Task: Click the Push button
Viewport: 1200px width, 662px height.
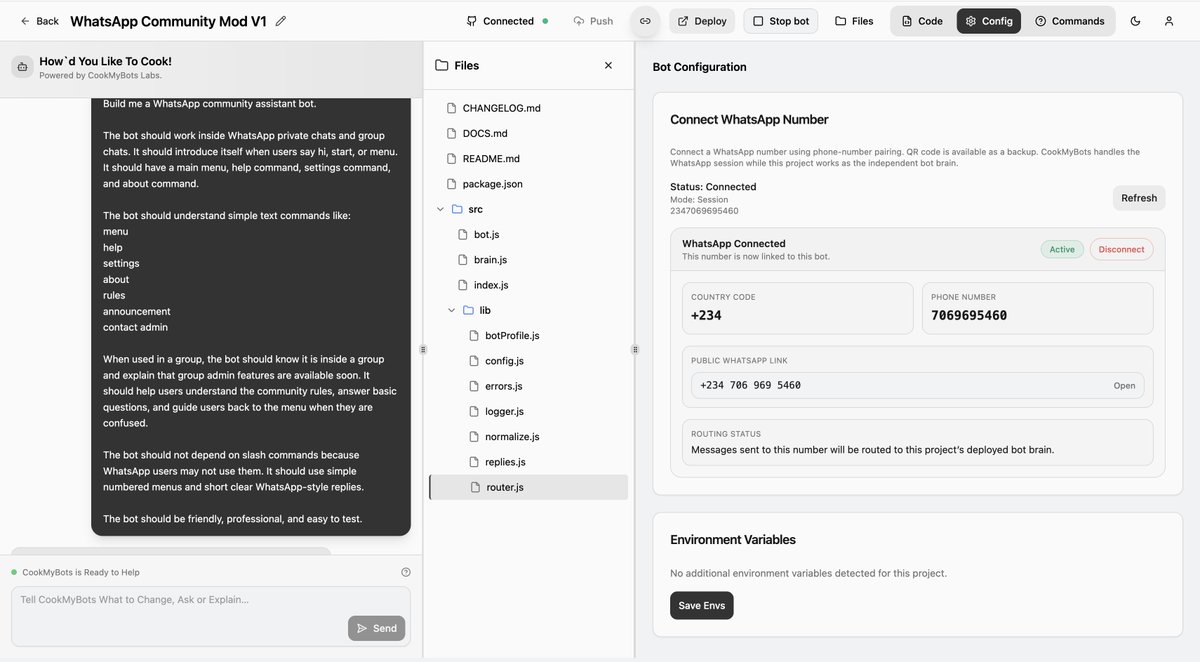Action: click(x=593, y=21)
